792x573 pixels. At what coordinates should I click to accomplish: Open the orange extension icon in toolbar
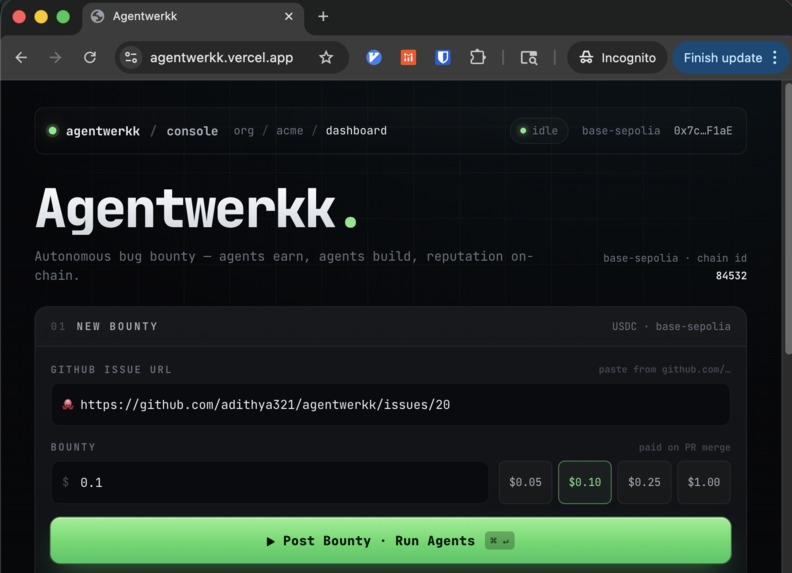coord(408,58)
